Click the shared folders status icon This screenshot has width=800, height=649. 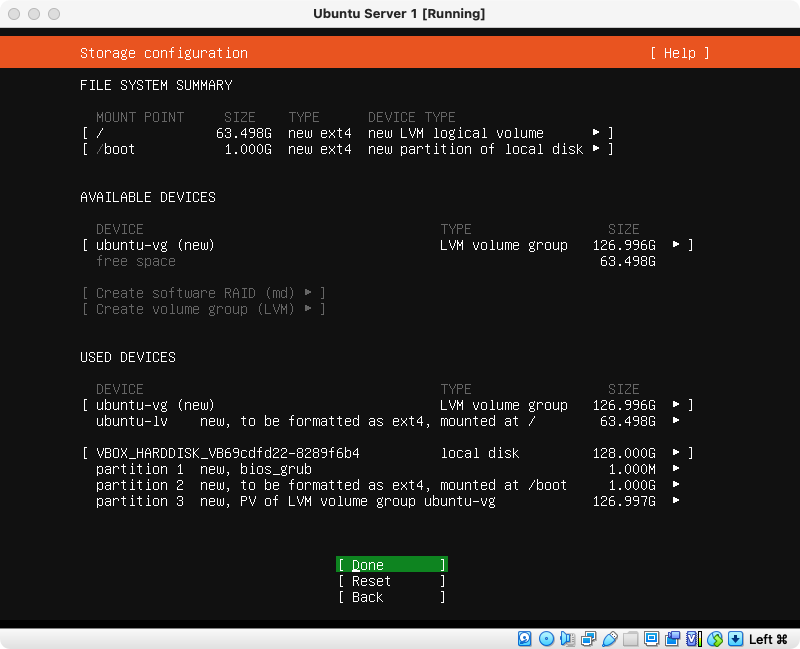(630, 639)
